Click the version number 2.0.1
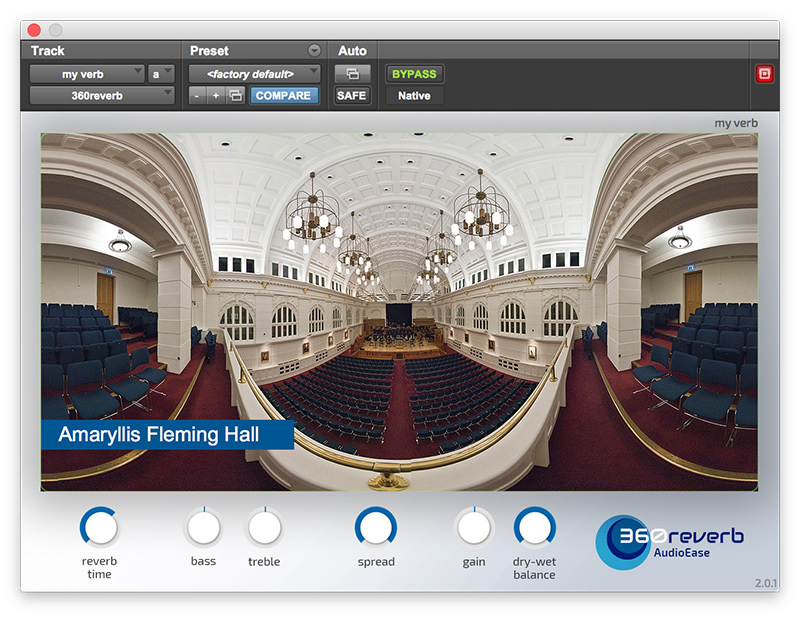 click(766, 583)
